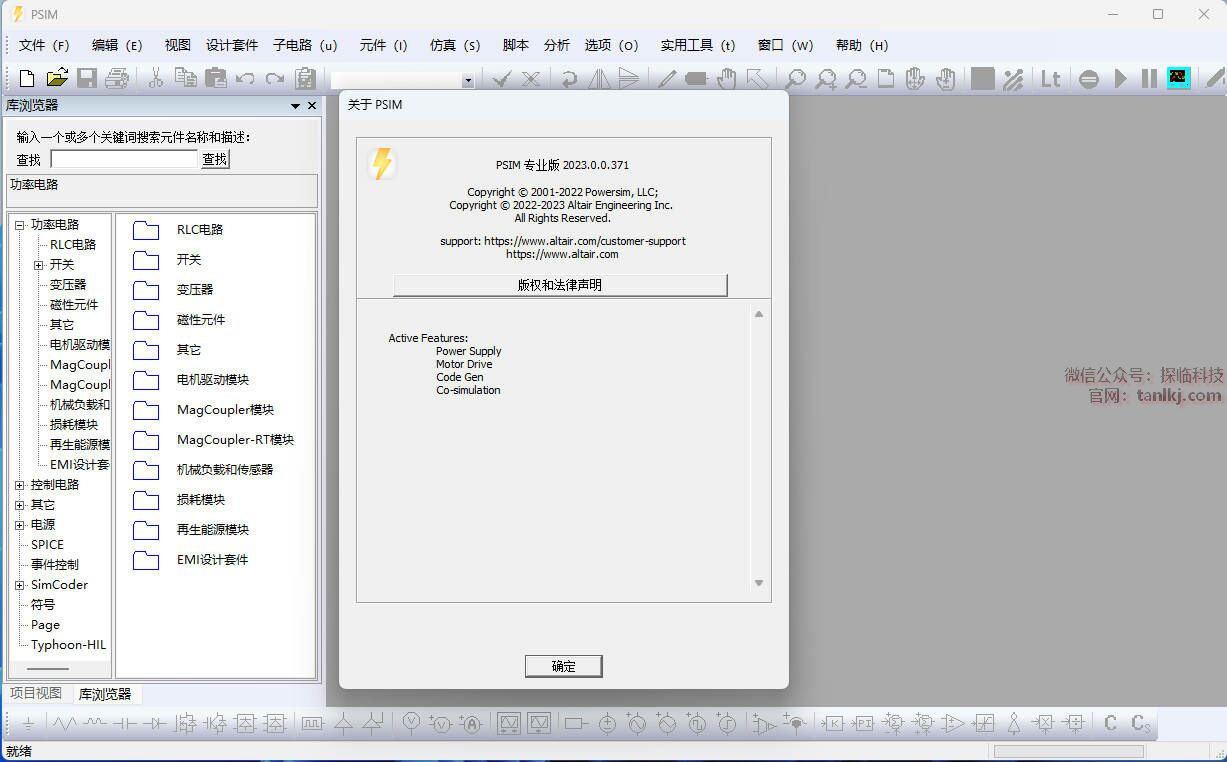Click the 查找 search button
Viewport: 1227px width, 762px height.
coord(215,160)
